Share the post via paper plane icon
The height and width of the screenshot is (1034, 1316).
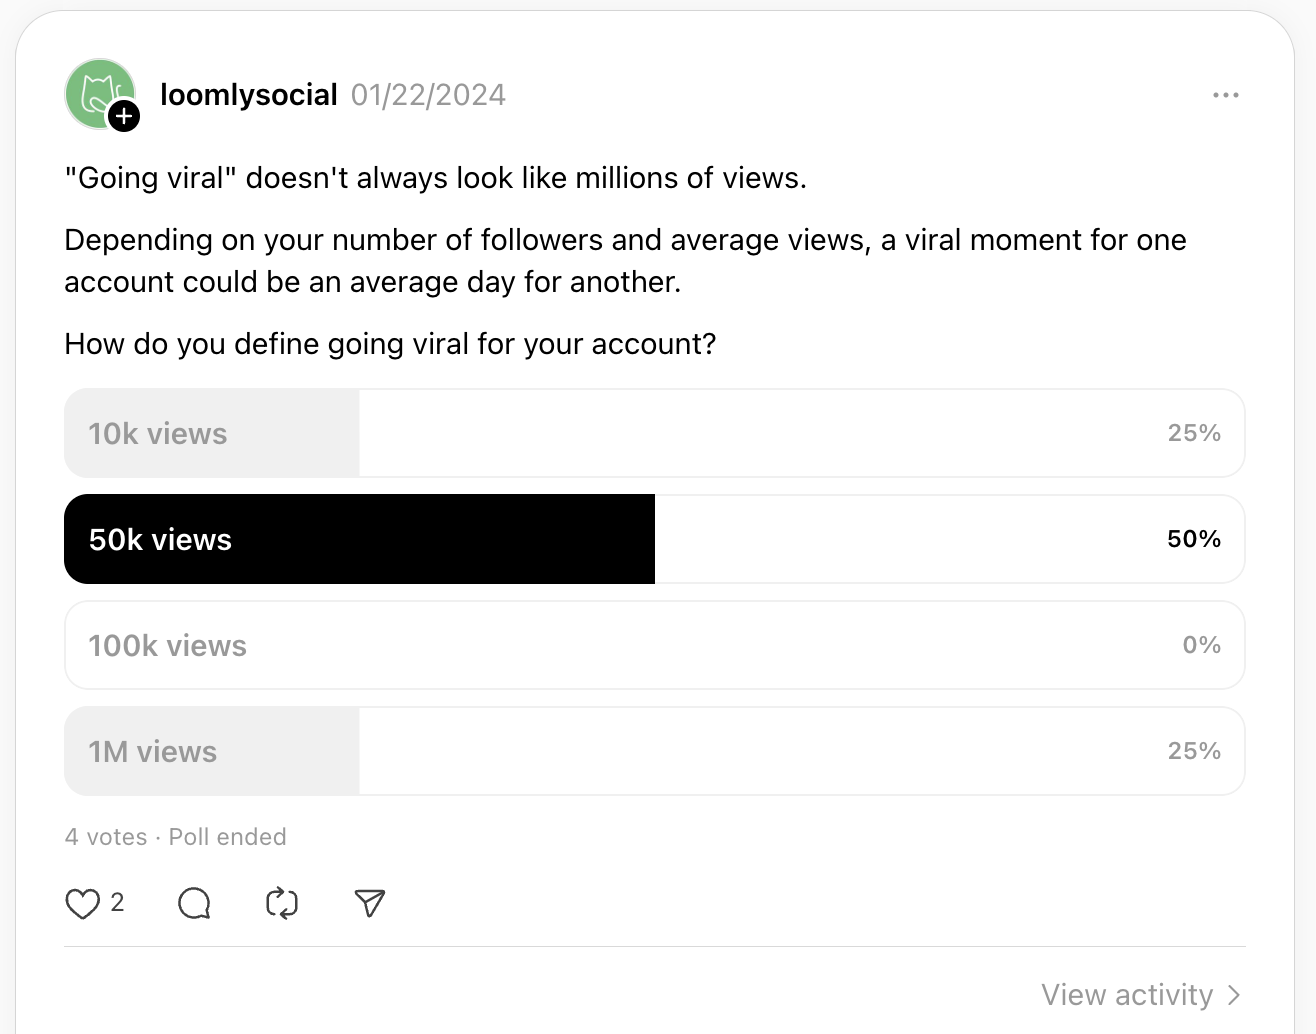[x=370, y=903]
